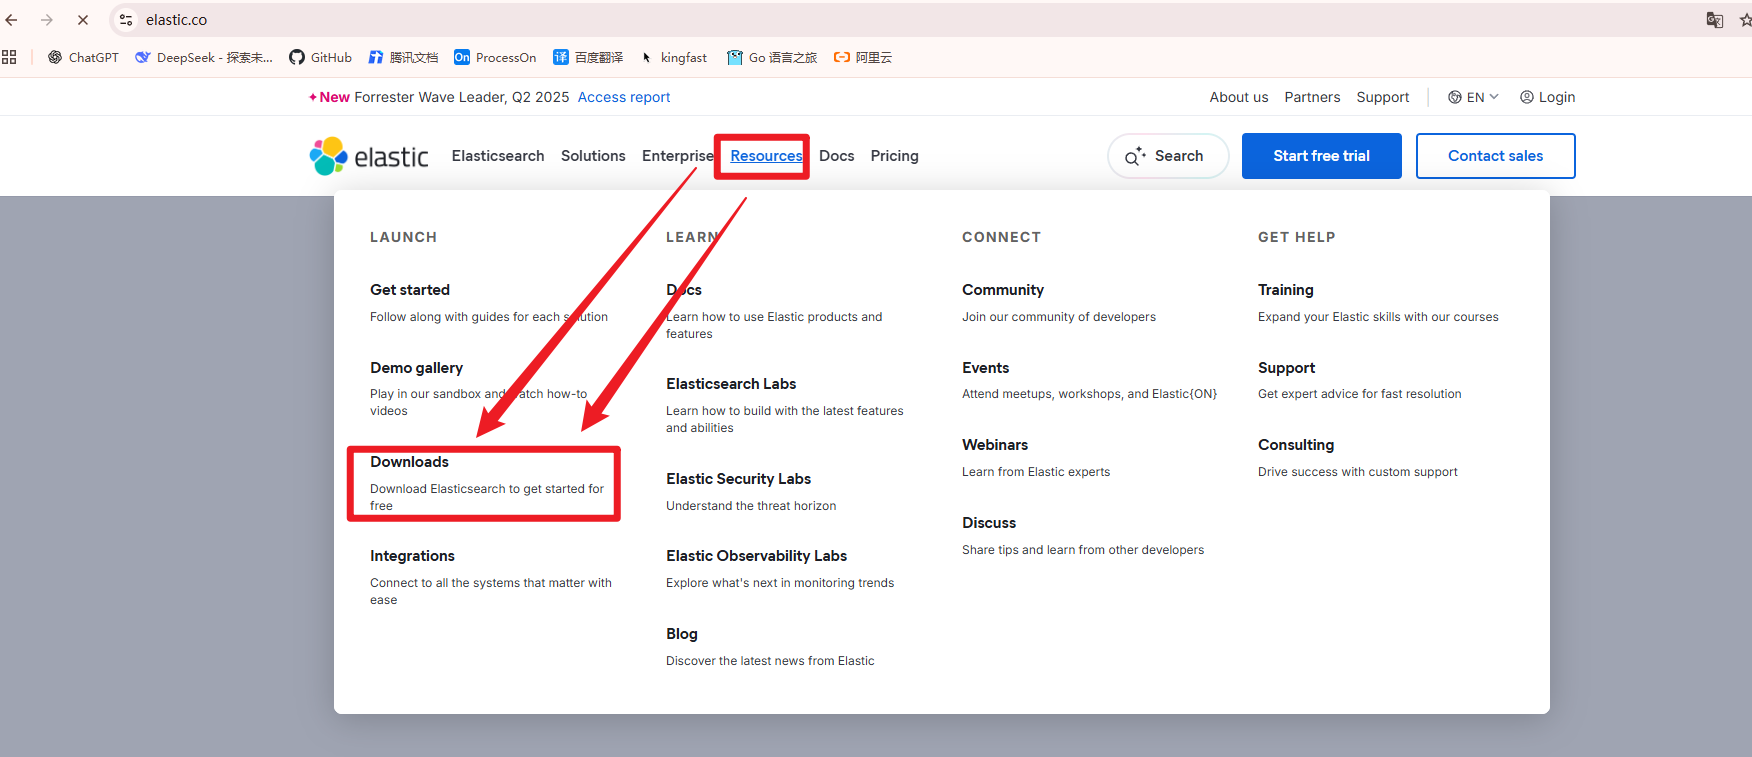
Task: Open the Pricing nav item
Action: [894, 156]
